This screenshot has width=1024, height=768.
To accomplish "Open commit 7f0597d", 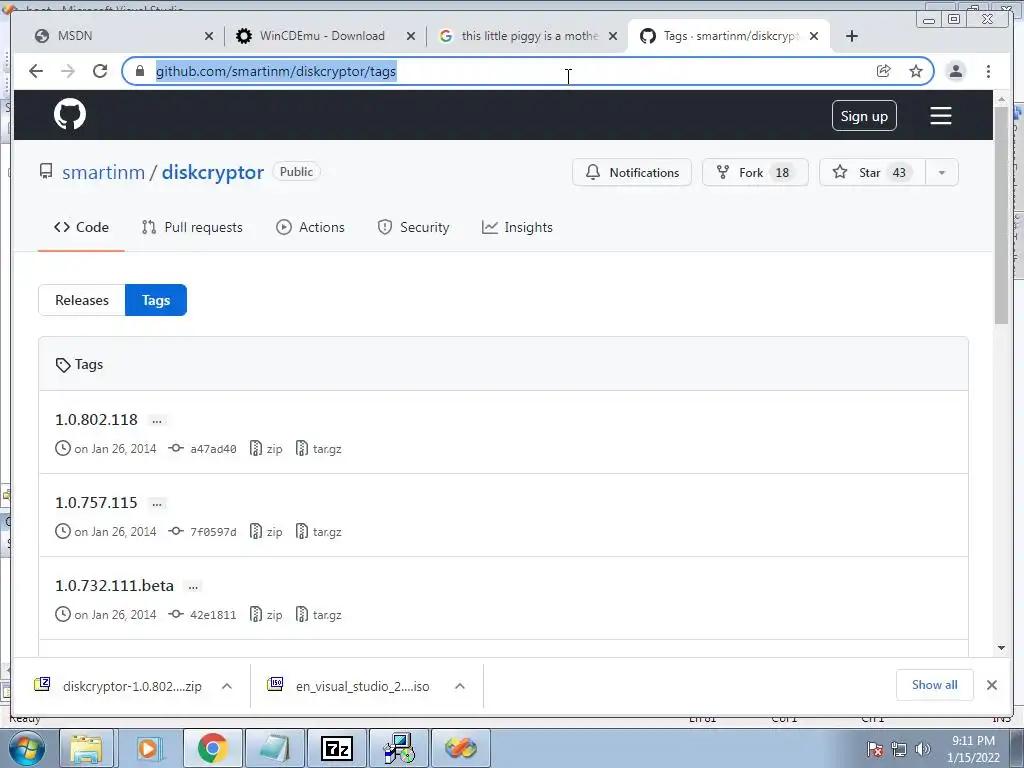I will pyautogui.click(x=213, y=532).
